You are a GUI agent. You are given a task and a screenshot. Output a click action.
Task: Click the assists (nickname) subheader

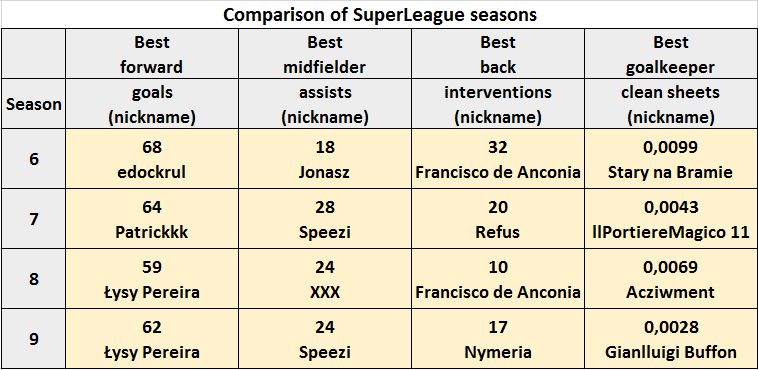[x=325, y=104]
